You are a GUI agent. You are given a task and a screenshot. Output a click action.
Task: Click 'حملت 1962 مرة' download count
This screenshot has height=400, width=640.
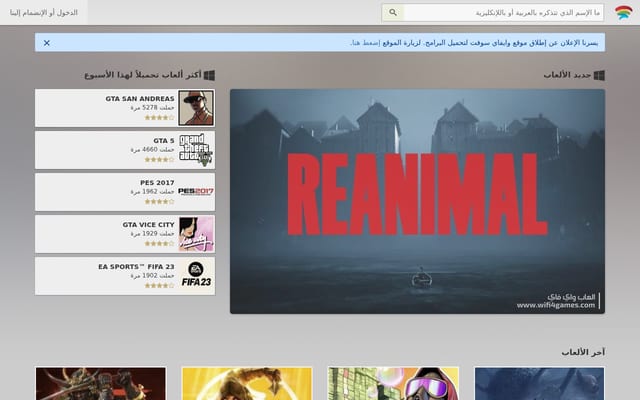152,191
